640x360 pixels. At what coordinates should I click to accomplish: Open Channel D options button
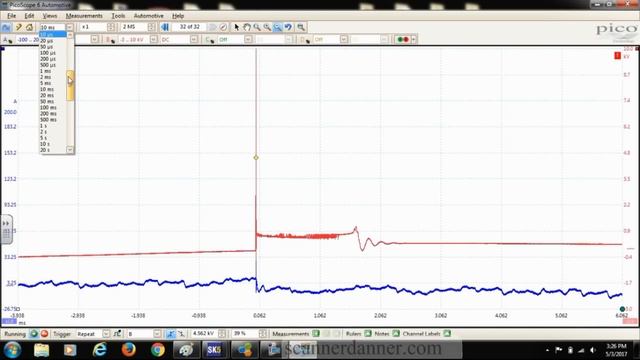(305, 40)
